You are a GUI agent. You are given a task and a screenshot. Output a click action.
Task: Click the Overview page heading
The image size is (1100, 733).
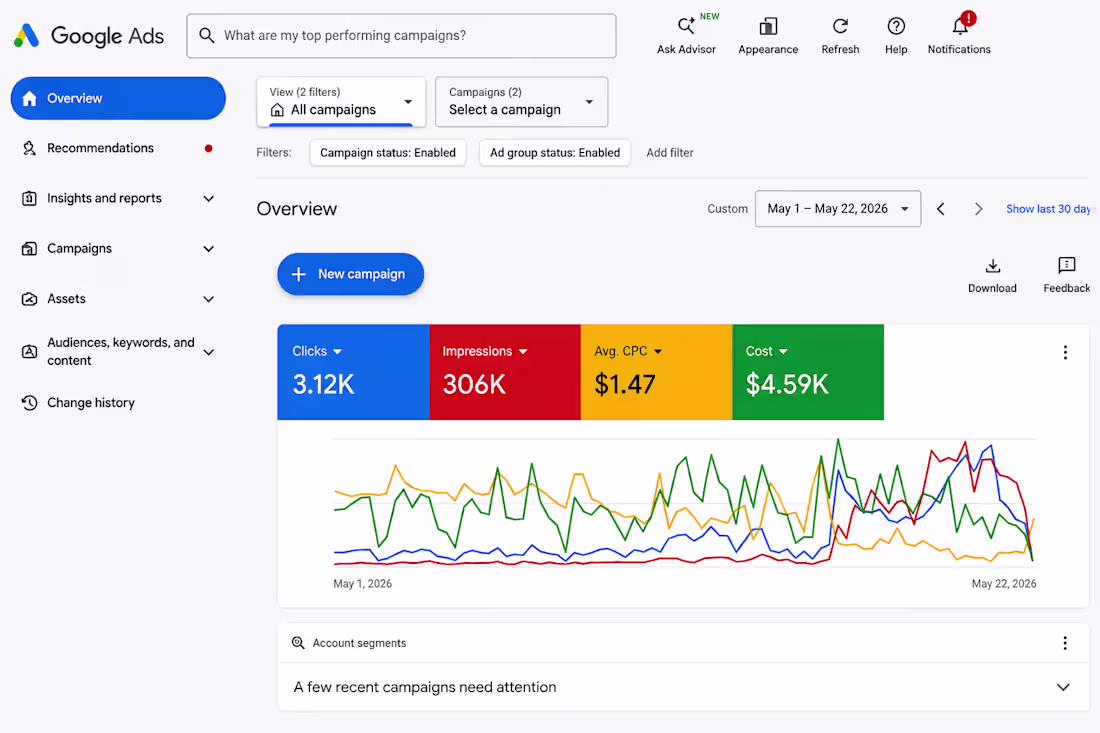coord(297,209)
